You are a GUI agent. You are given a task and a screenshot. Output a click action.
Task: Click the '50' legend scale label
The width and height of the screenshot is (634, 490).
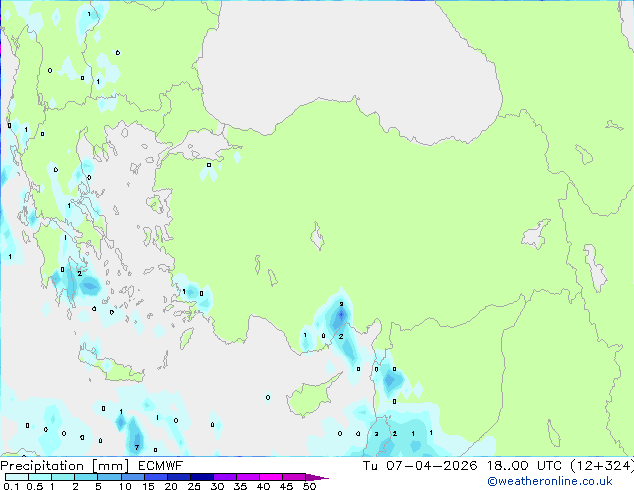click(309, 486)
